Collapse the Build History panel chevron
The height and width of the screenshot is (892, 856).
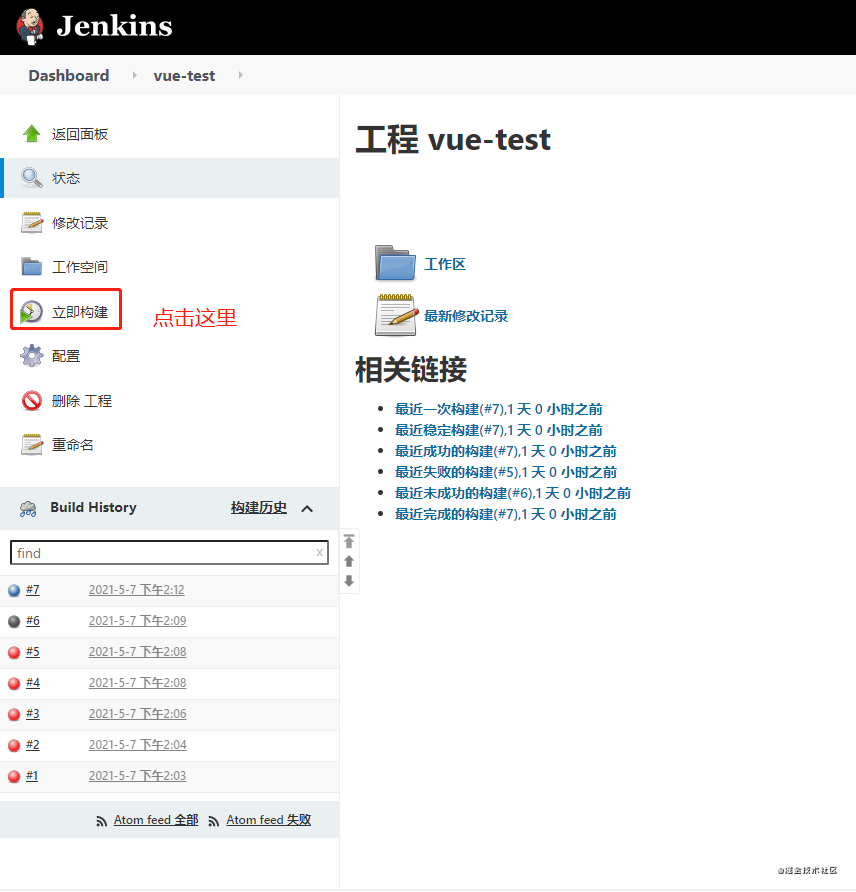click(307, 509)
